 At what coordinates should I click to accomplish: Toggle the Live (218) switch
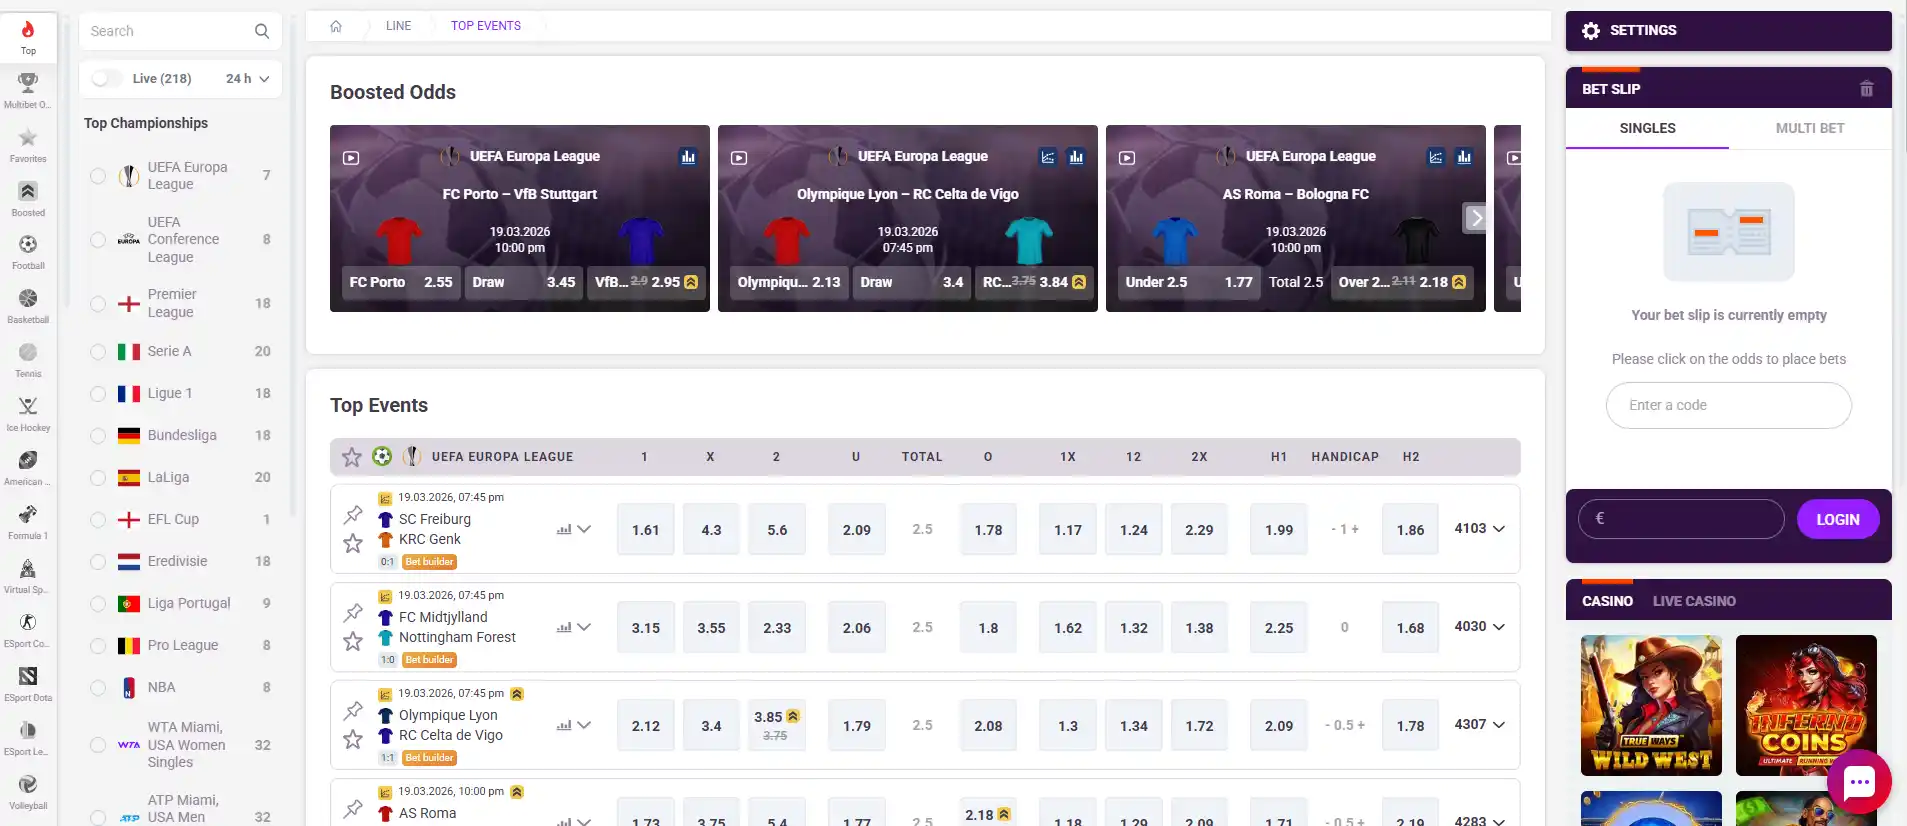[x=107, y=79]
